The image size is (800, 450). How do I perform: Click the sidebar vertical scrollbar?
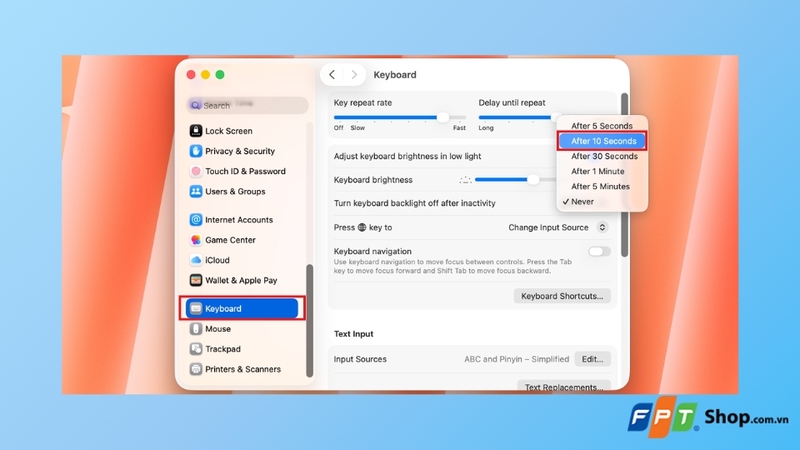309,321
